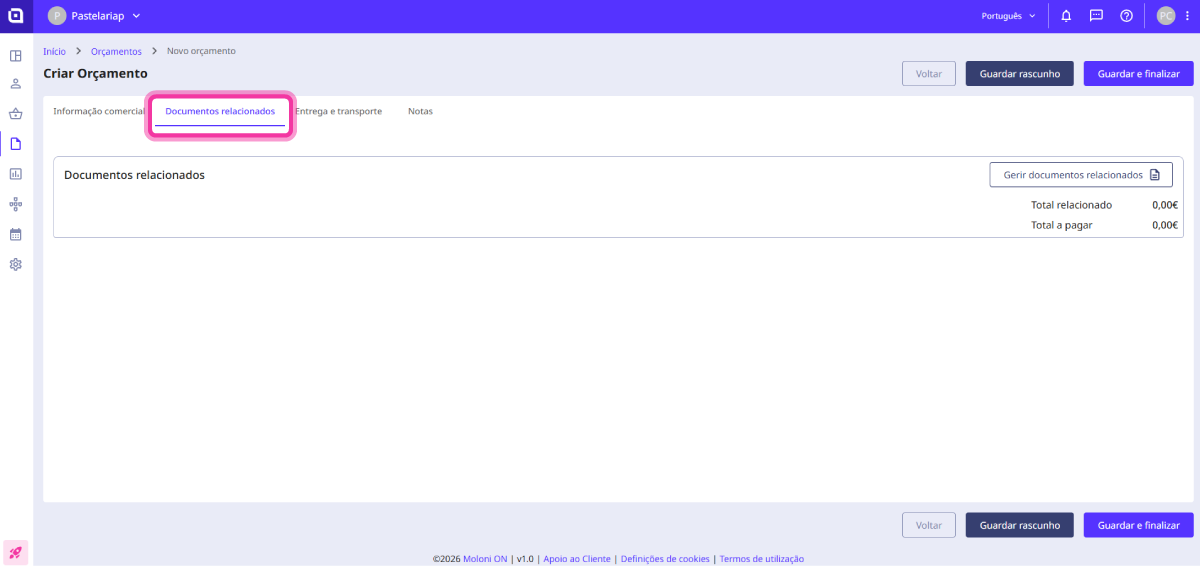
Task: Click top Guardar e finalizar button
Action: pos(1138,74)
